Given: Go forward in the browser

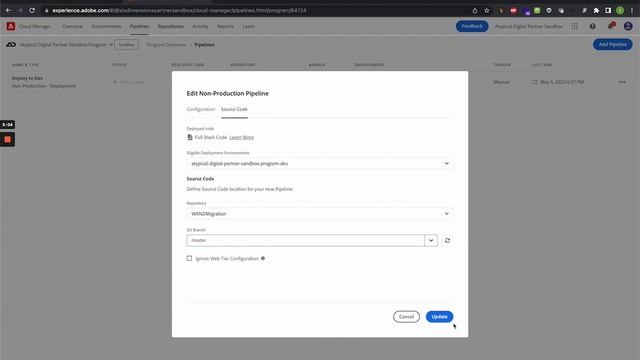Looking at the screenshot, I should click(20, 10).
